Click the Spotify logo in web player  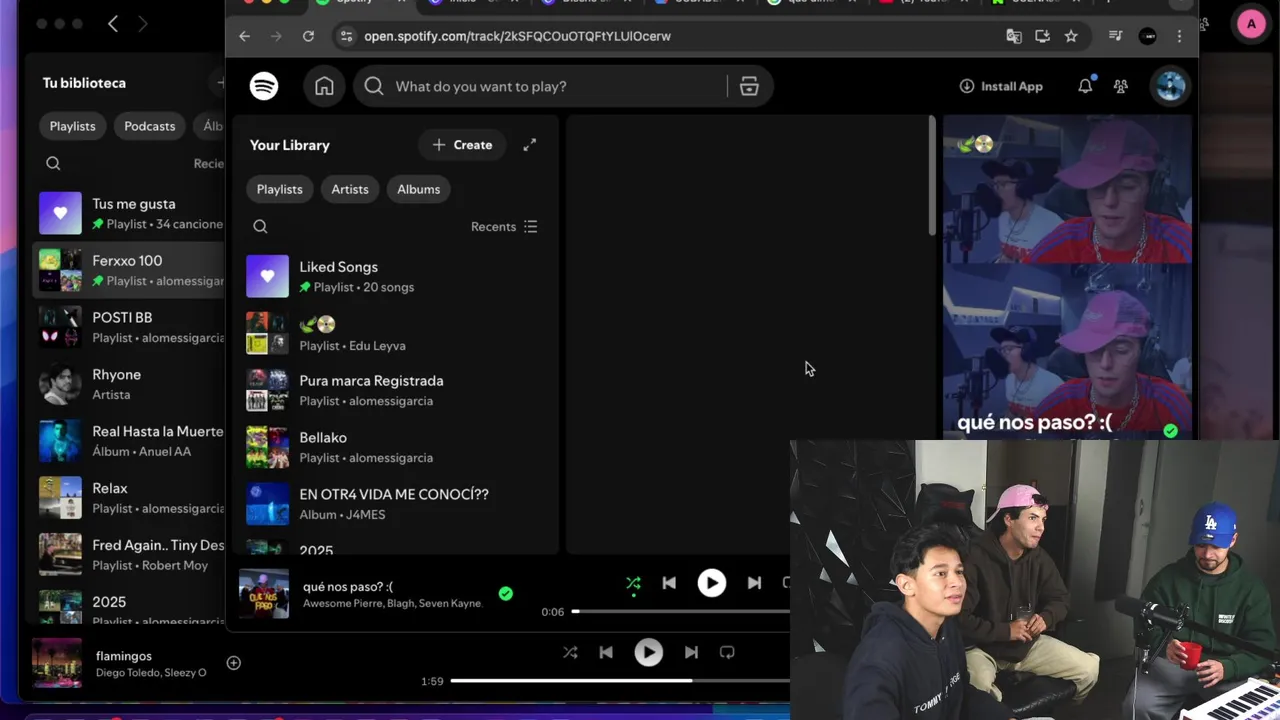tap(264, 86)
